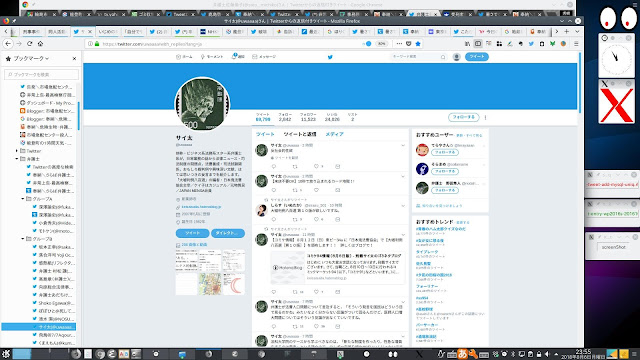This screenshot has width=640, height=360.
Task: Open page actions three-dot menu in address bar
Action: point(399,44)
